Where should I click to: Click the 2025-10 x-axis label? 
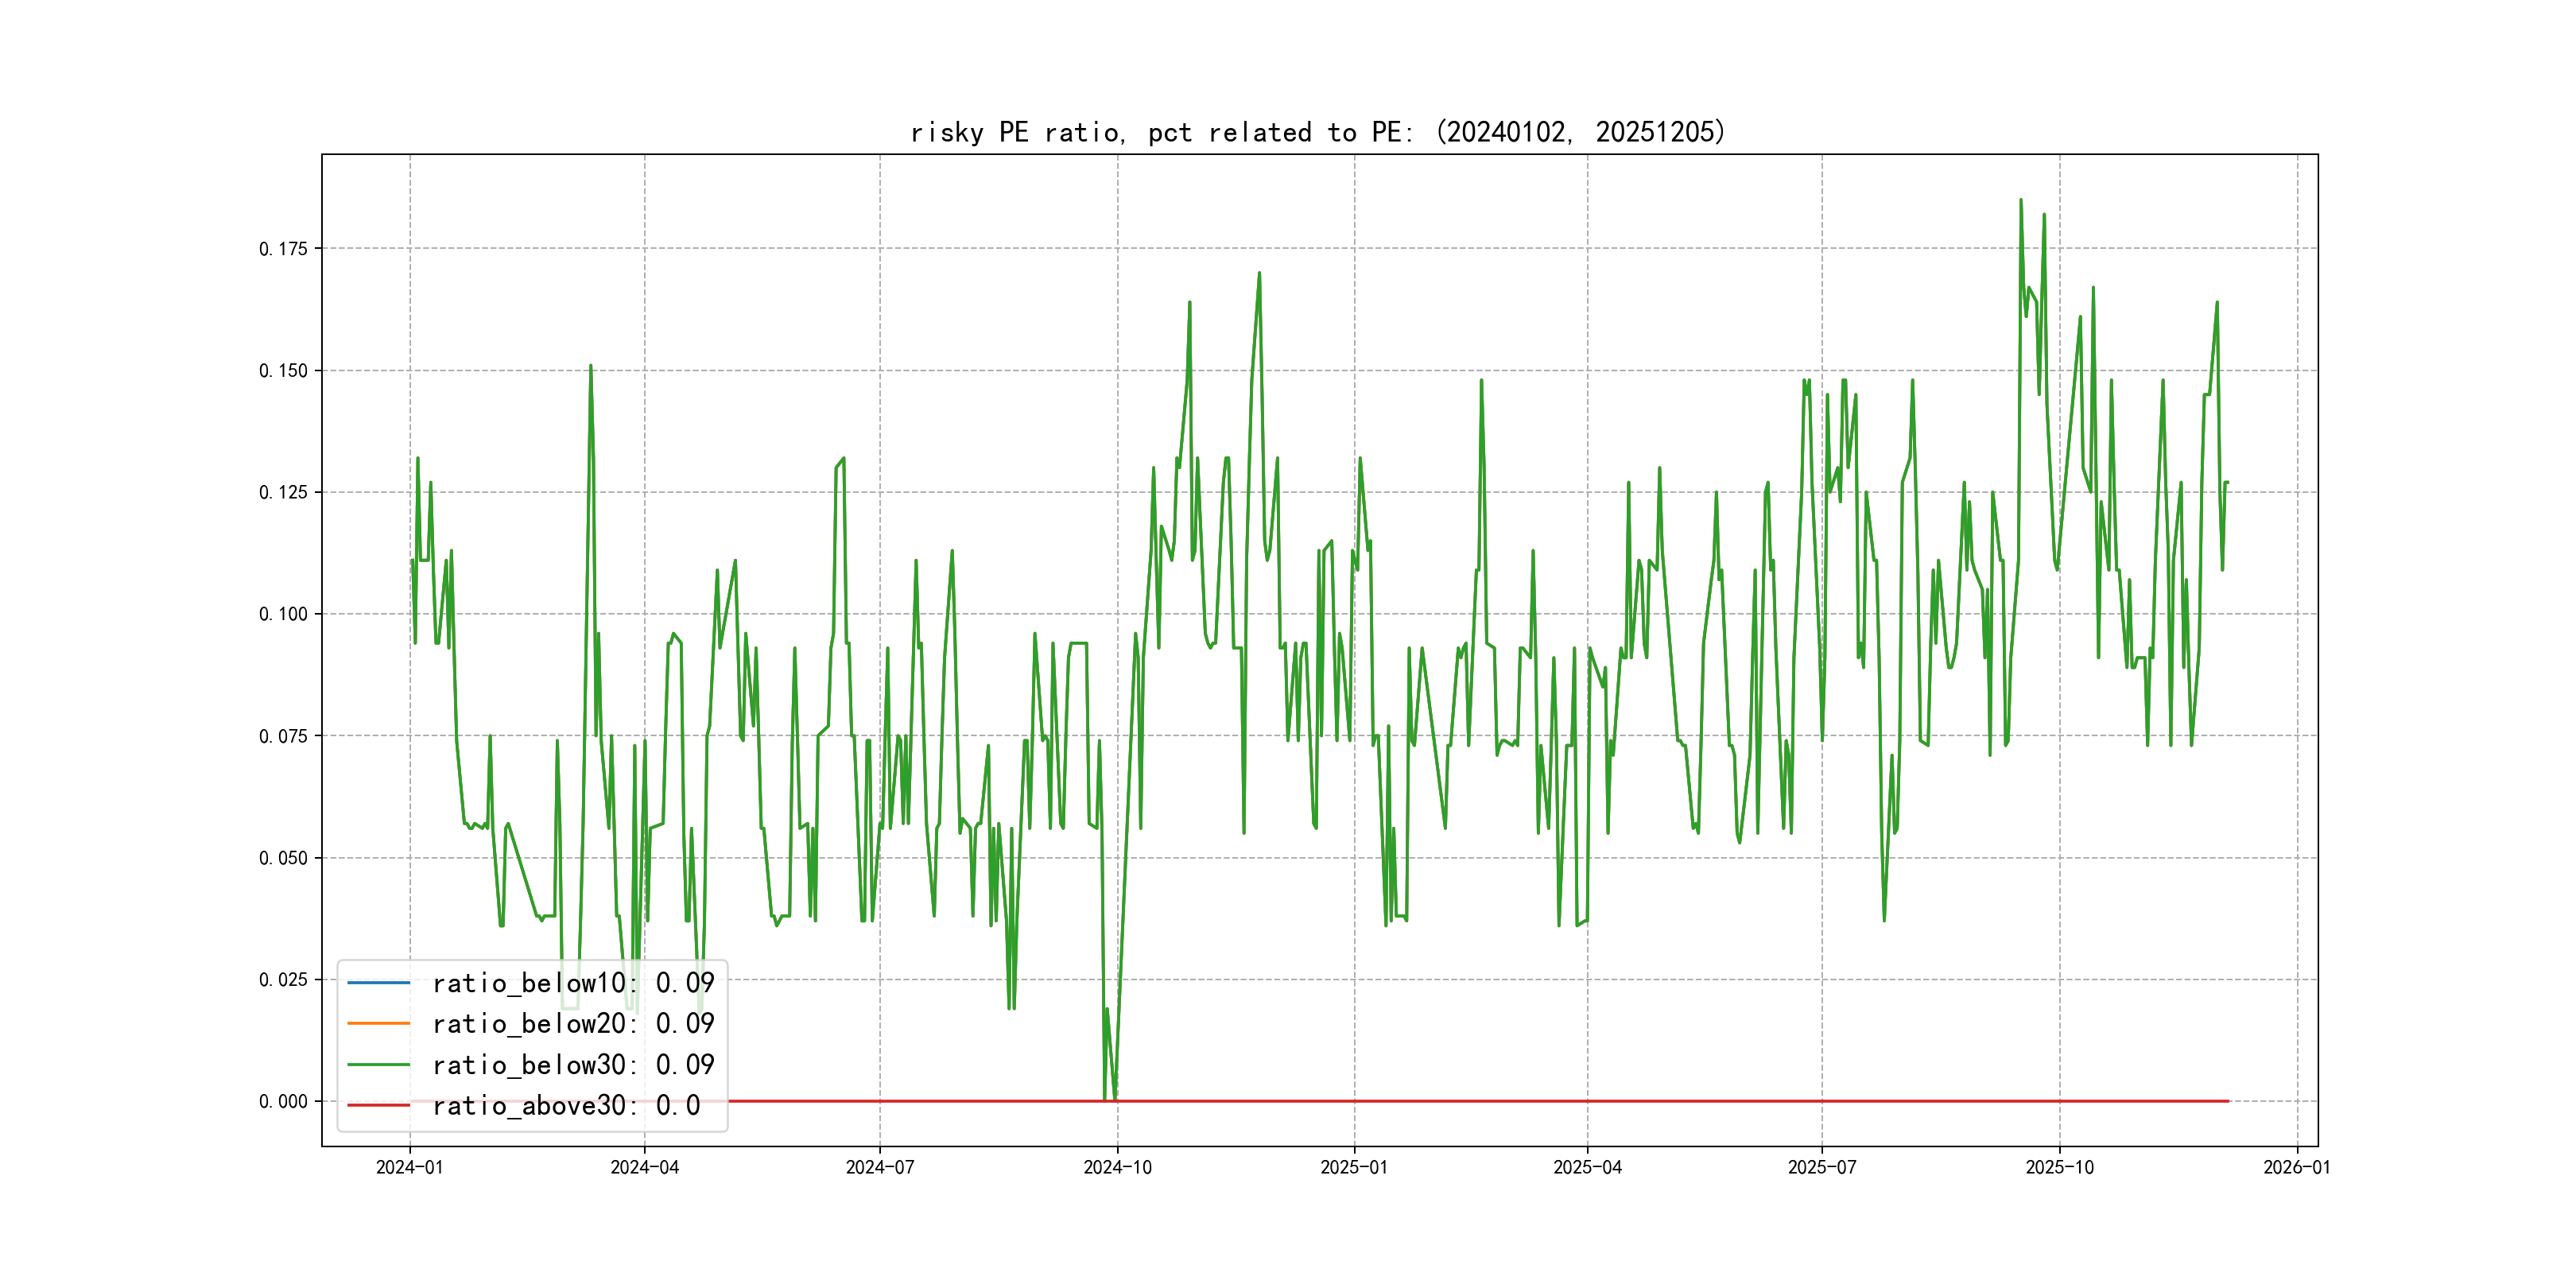2059,1168
